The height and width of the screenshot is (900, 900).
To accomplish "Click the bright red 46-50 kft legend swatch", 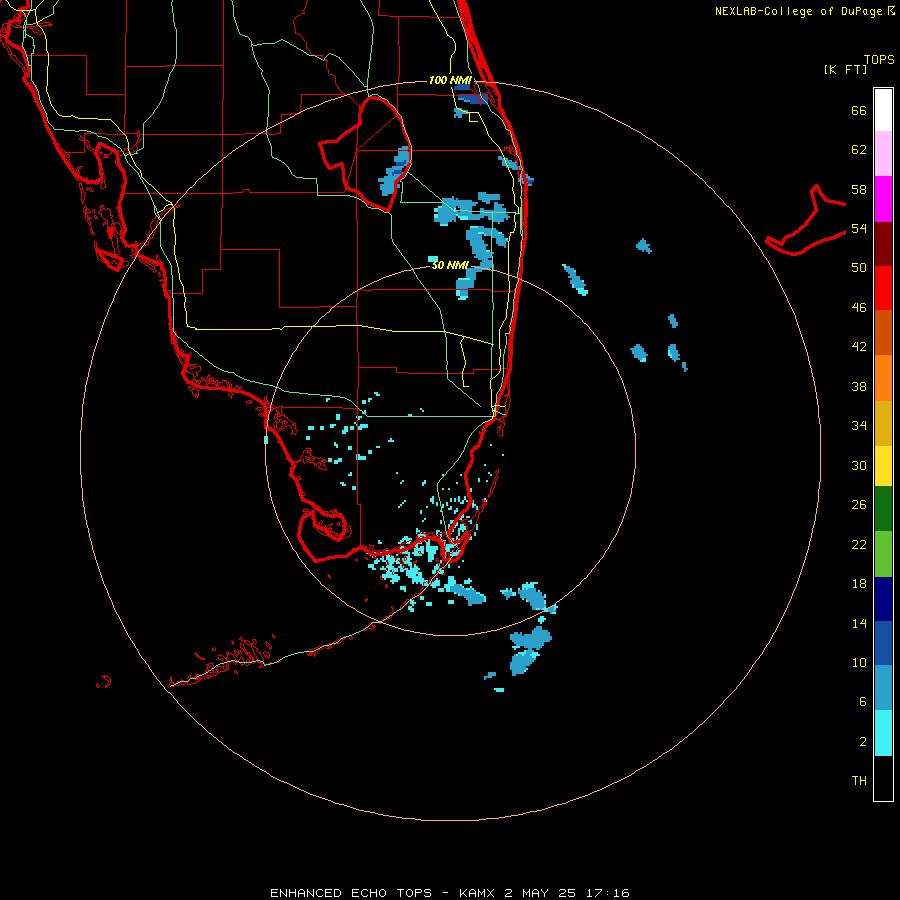I will [883, 288].
